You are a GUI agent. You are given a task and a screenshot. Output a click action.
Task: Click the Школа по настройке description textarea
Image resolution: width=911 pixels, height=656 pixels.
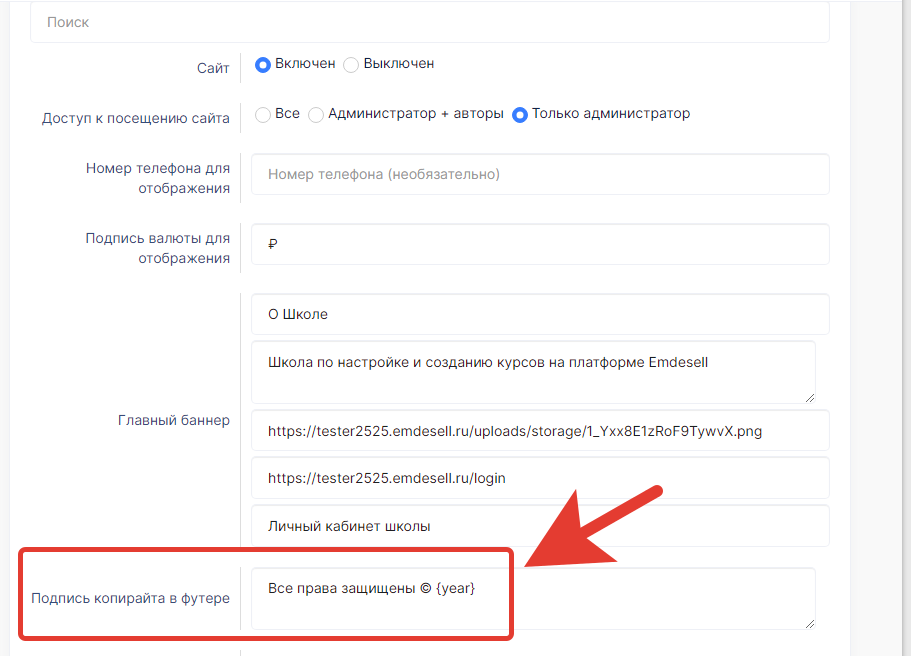tap(533, 372)
